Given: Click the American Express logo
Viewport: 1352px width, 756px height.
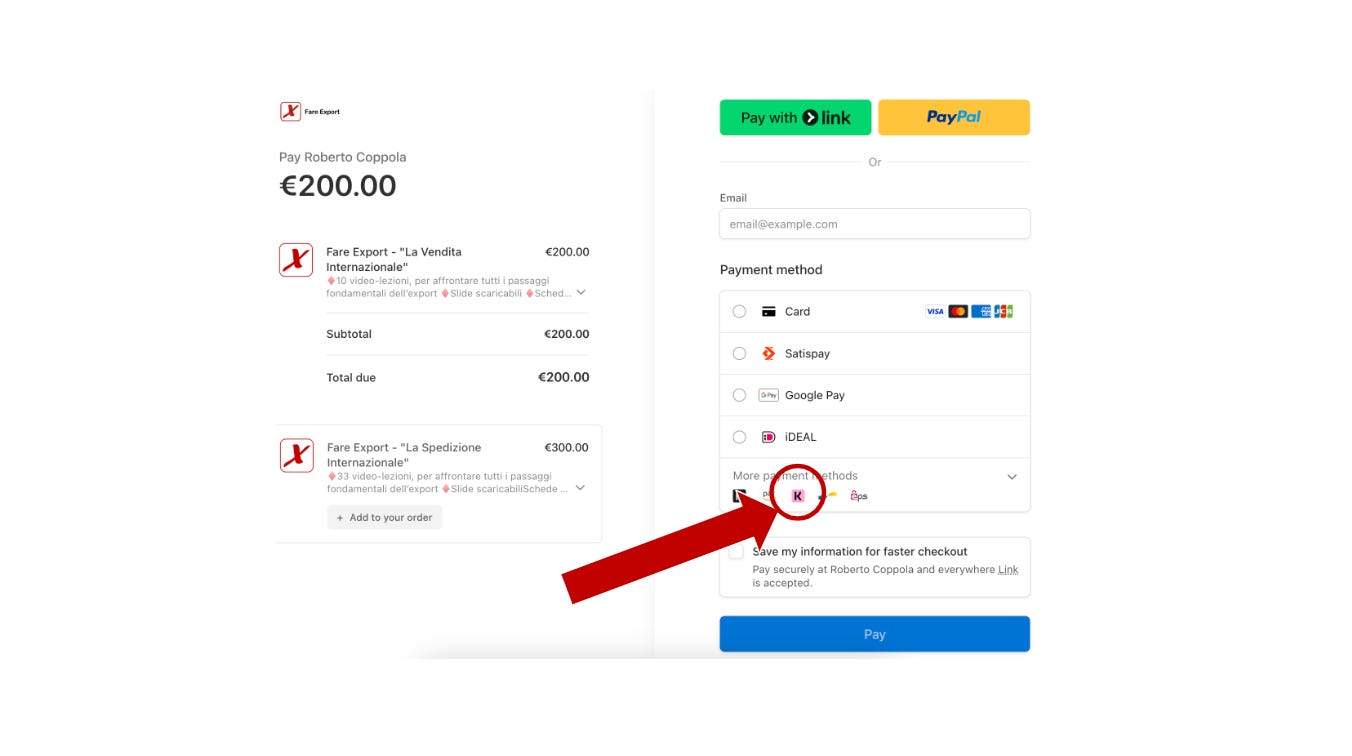Looking at the screenshot, I should (981, 312).
